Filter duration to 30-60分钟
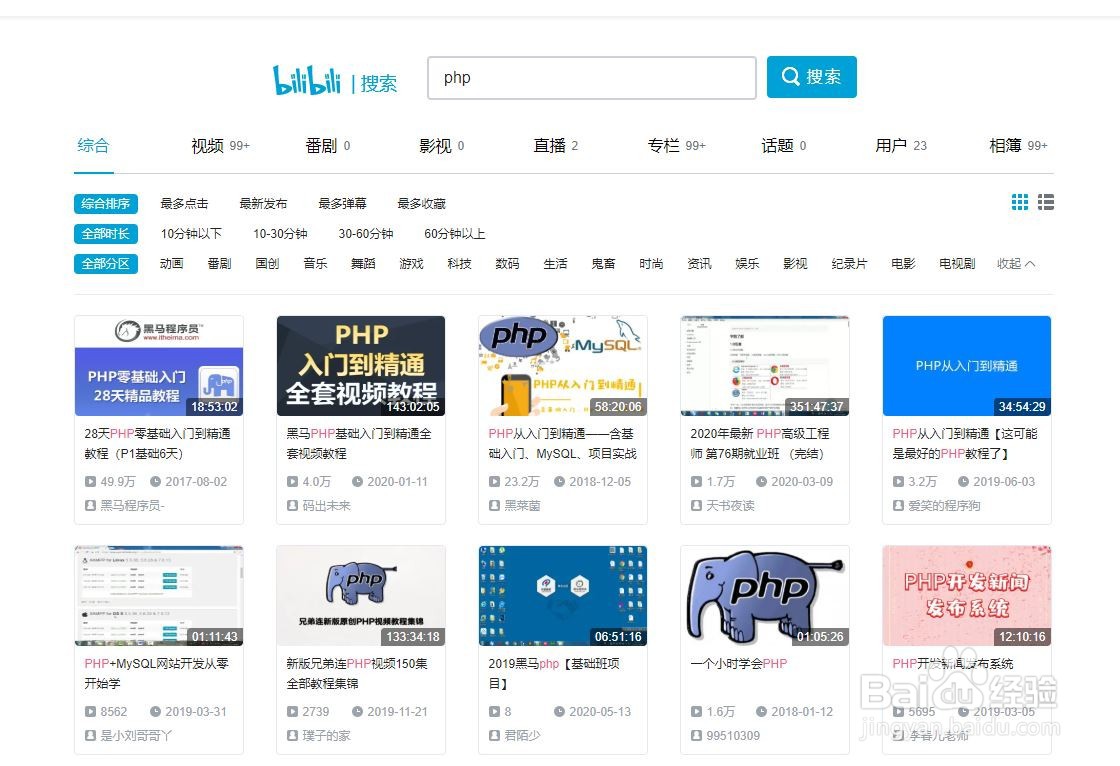1120x766 pixels. point(366,234)
